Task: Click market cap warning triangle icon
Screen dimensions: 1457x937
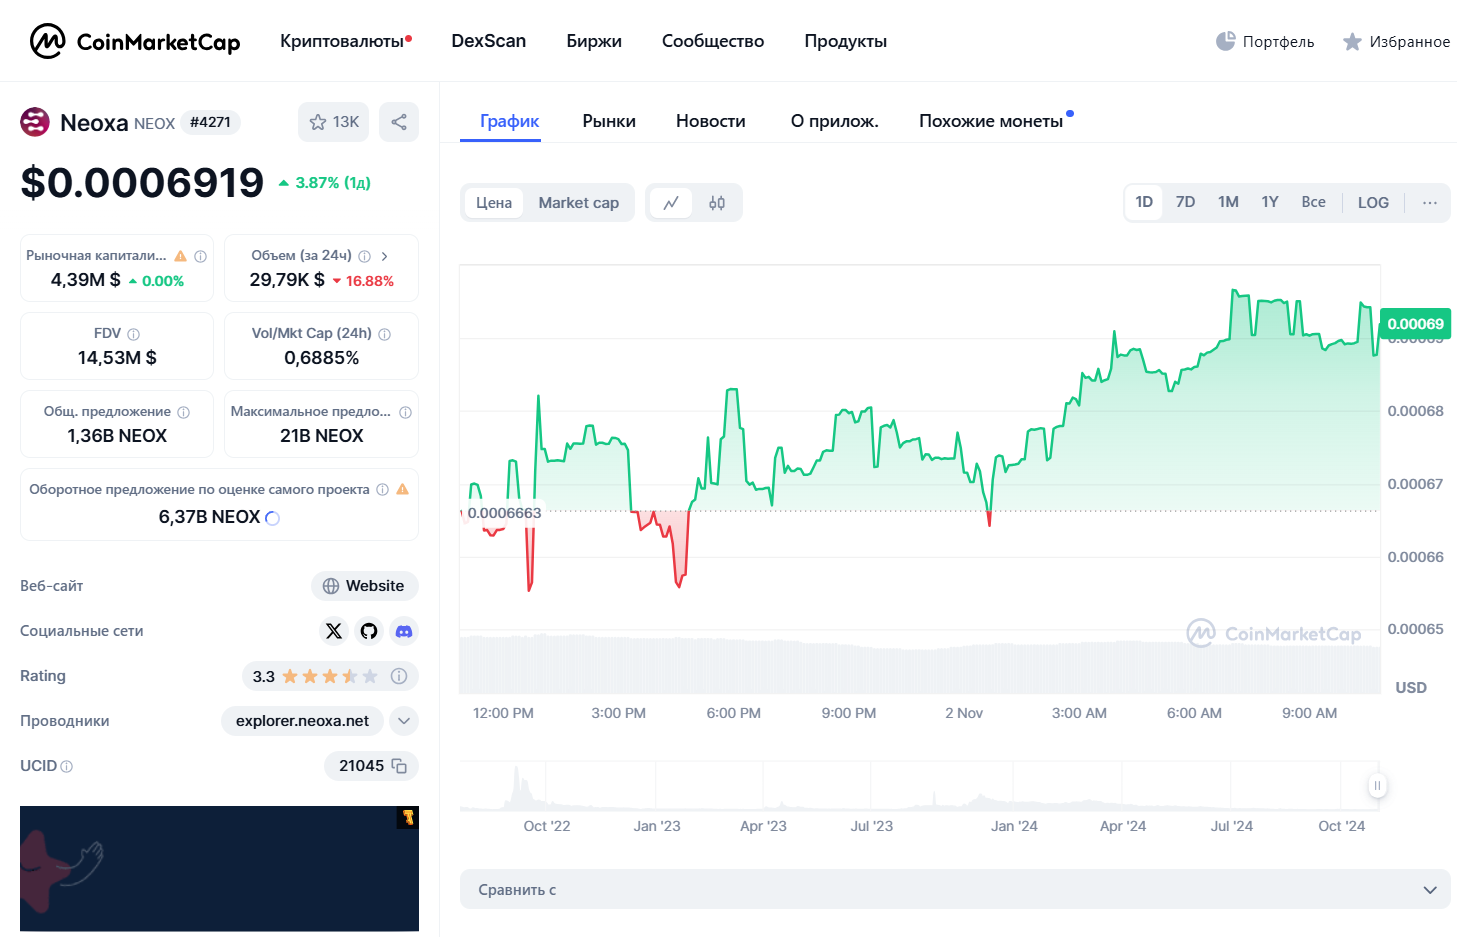Action: (181, 256)
